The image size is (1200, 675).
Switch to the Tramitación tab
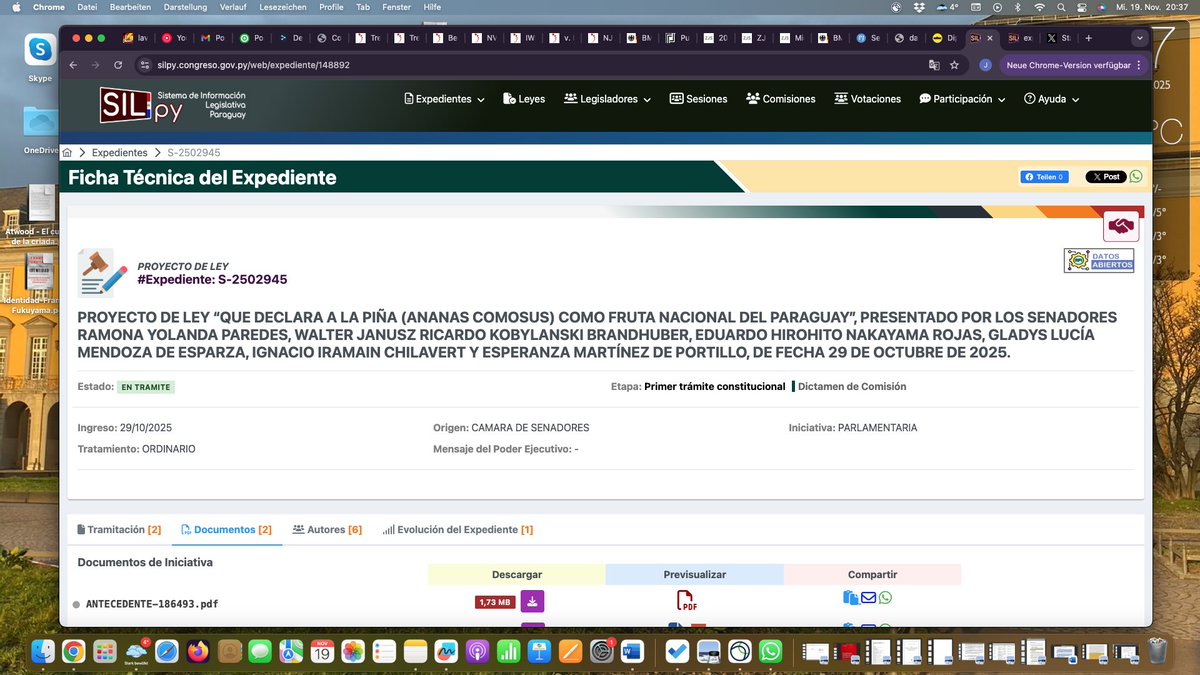(119, 529)
